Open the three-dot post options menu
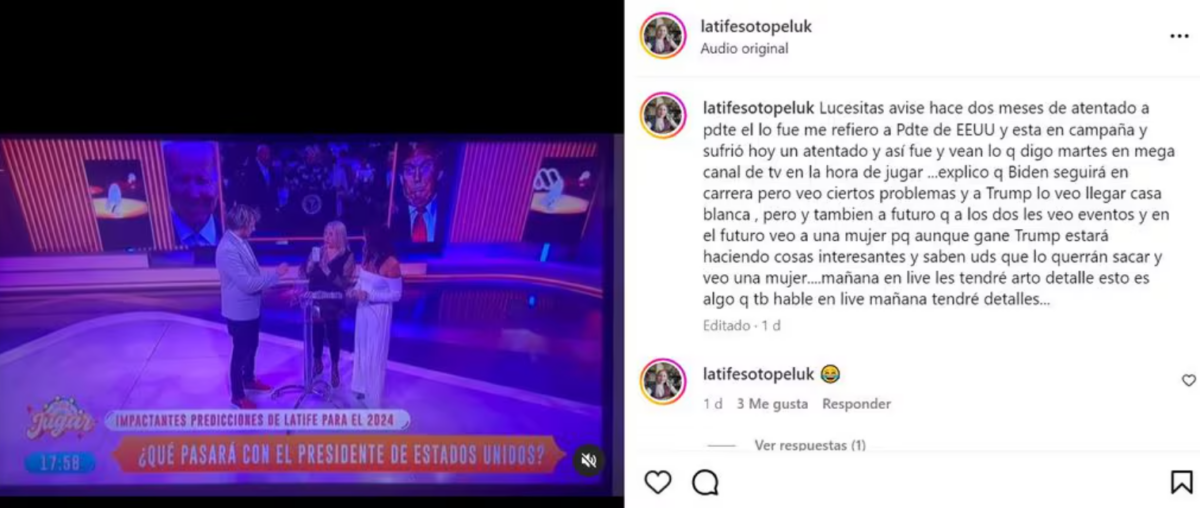Image resolution: width=1200 pixels, height=508 pixels. pyautogui.click(x=1179, y=36)
